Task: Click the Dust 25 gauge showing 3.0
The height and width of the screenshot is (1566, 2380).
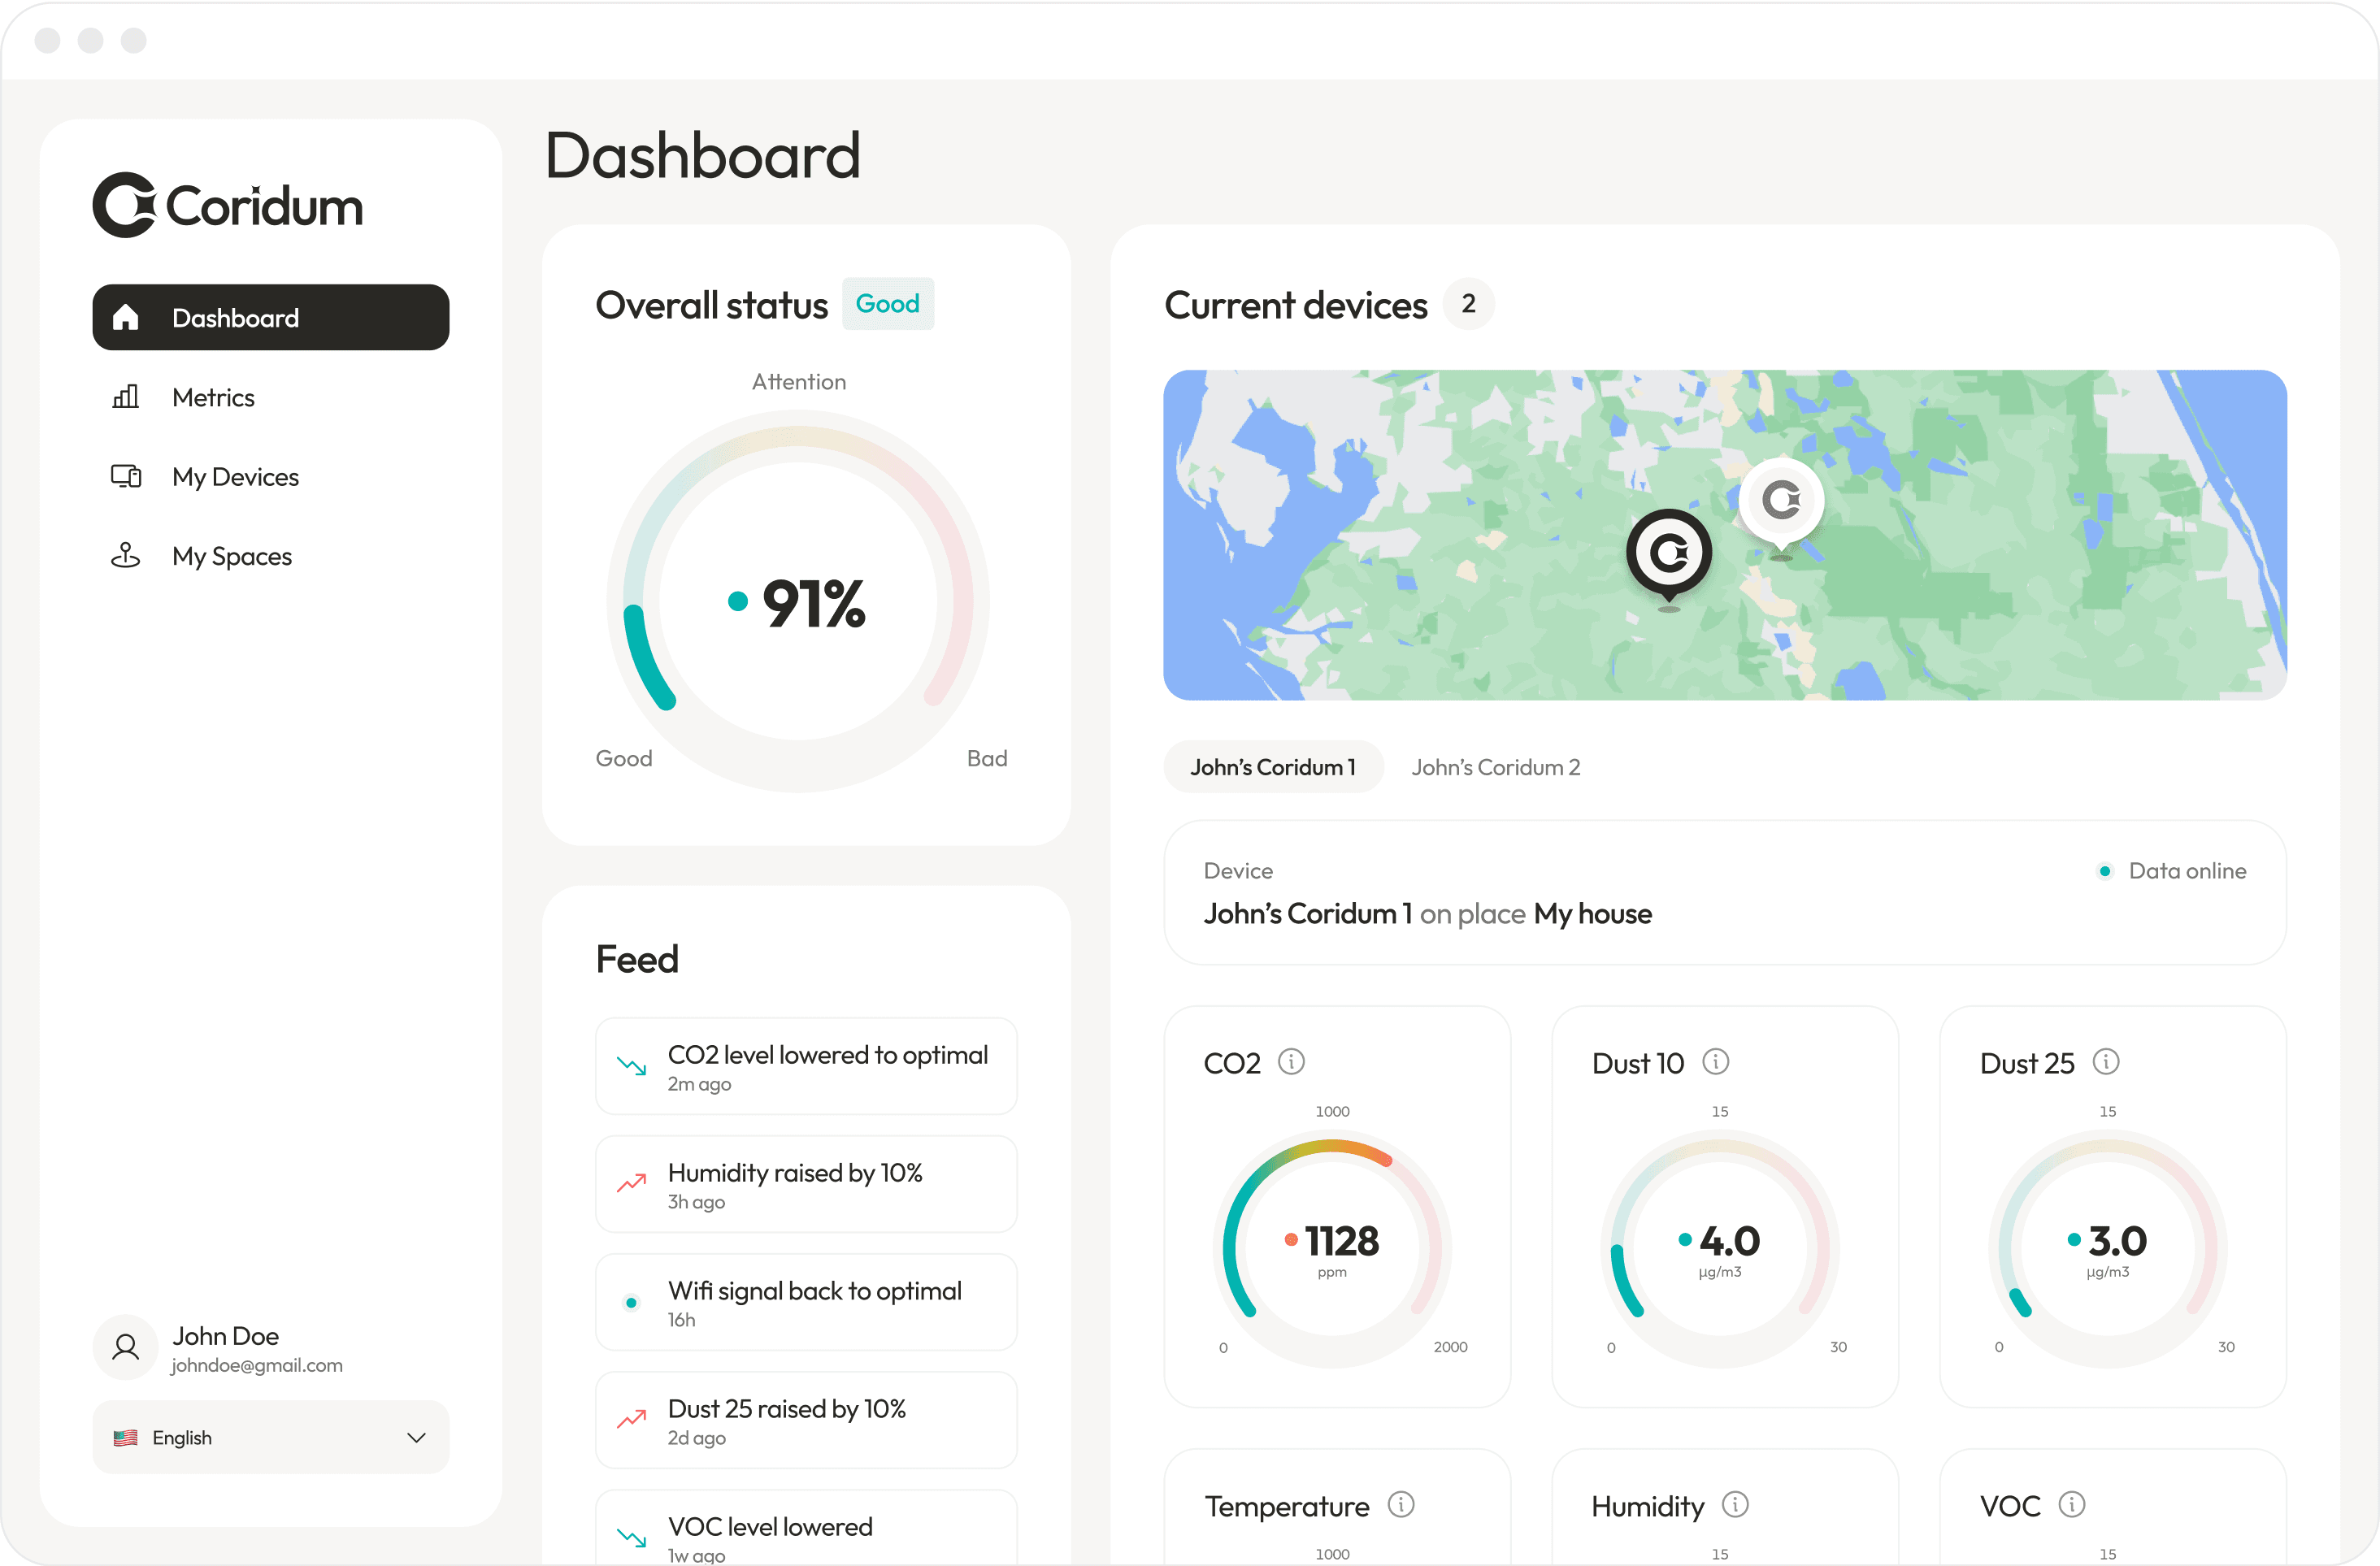Action: [2107, 1248]
